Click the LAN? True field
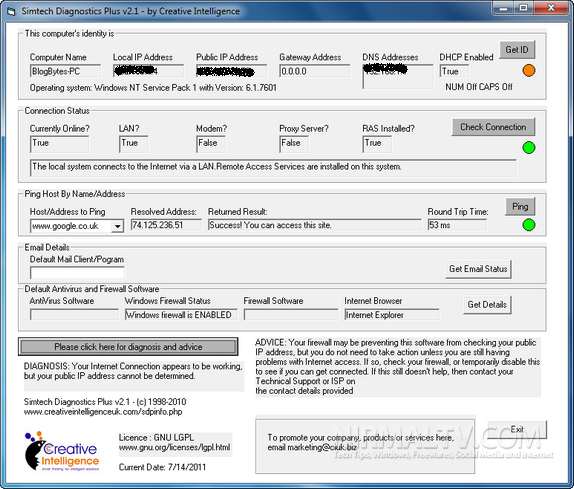This screenshot has width=574, height=489. coord(134,144)
